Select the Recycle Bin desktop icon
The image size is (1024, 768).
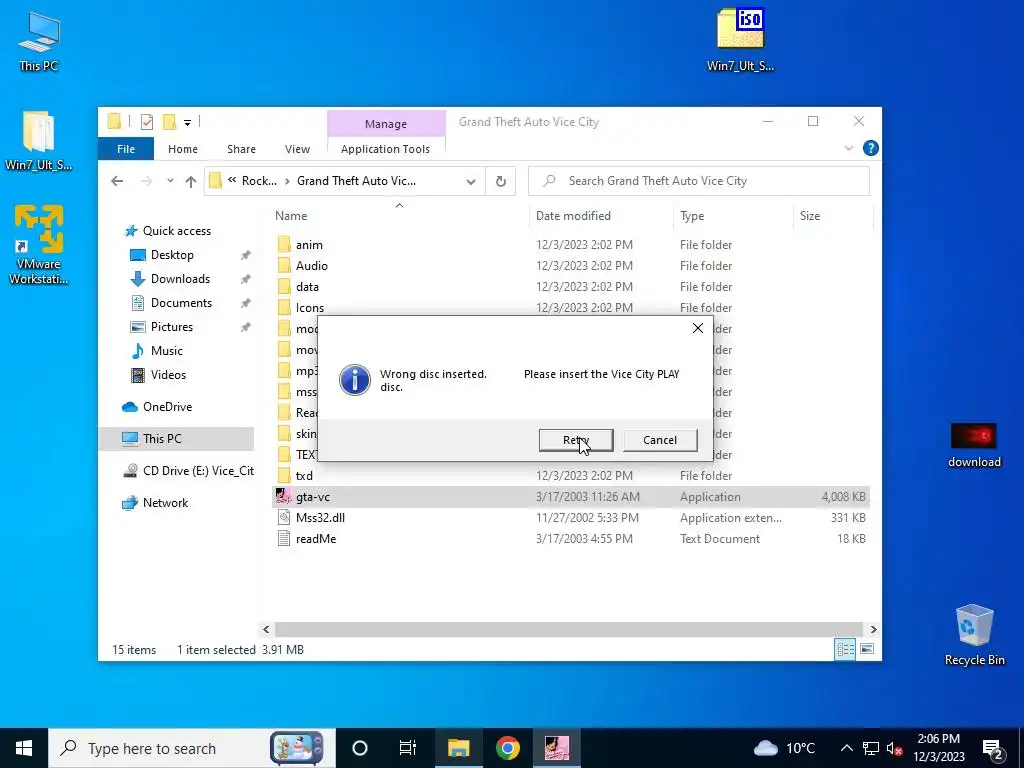(x=974, y=635)
